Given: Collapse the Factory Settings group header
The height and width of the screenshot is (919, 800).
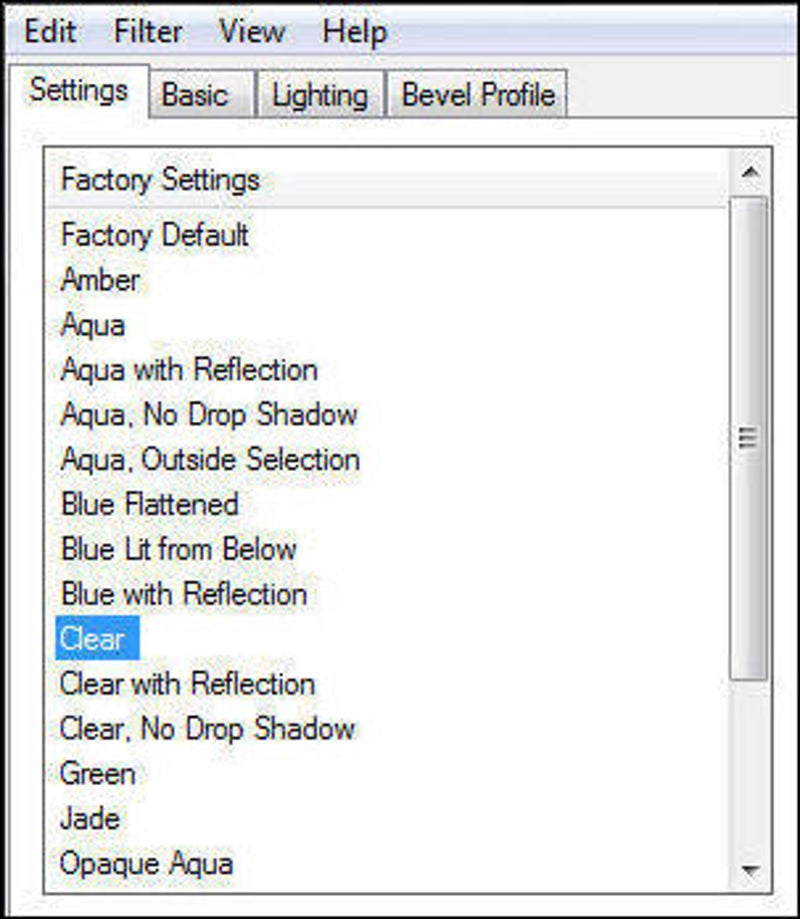Looking at the screenshot, I should [x=160, y=180].
